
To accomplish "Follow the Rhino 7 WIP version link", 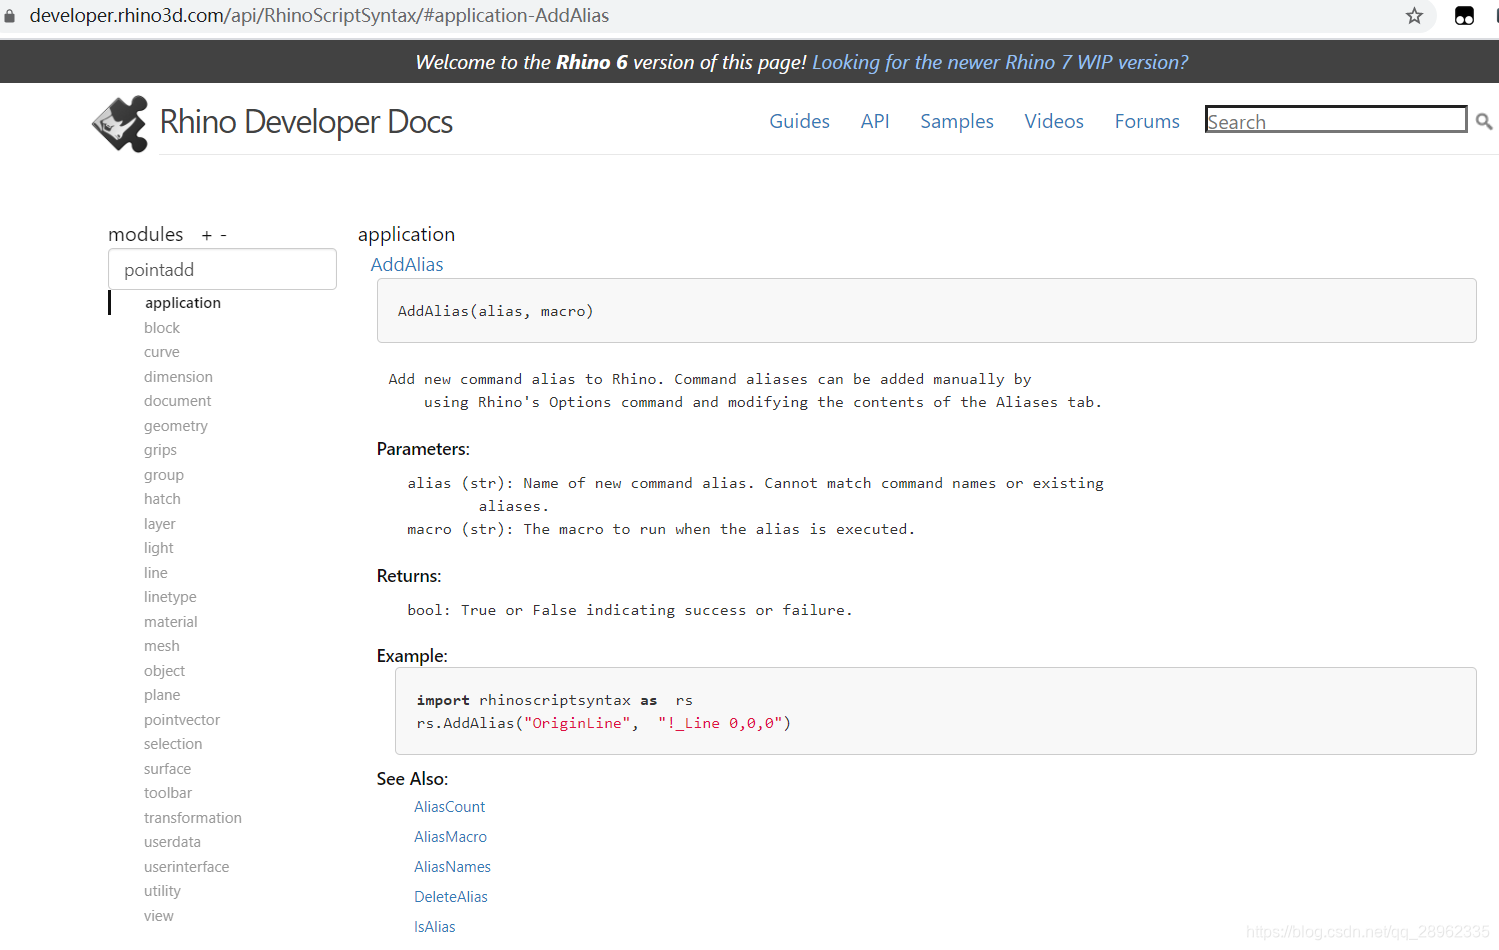I will 1000,62.
